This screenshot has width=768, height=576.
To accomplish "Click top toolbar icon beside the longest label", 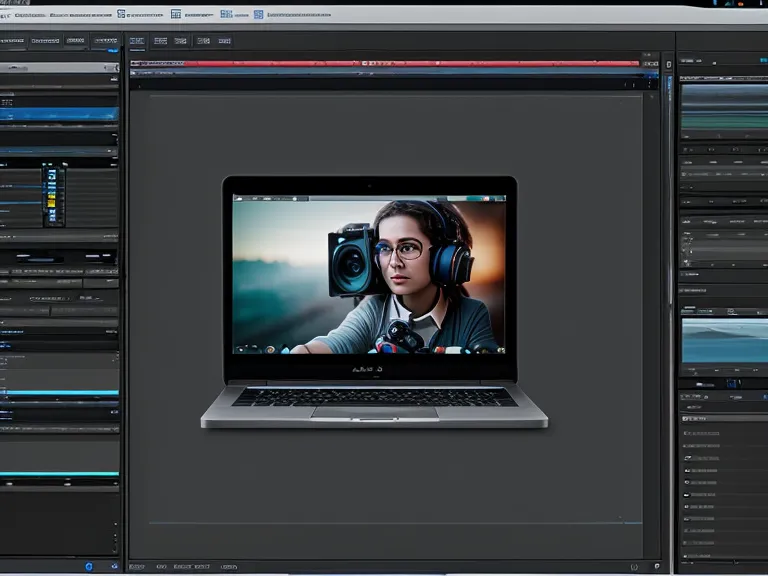I will click(x=259, y=14).
